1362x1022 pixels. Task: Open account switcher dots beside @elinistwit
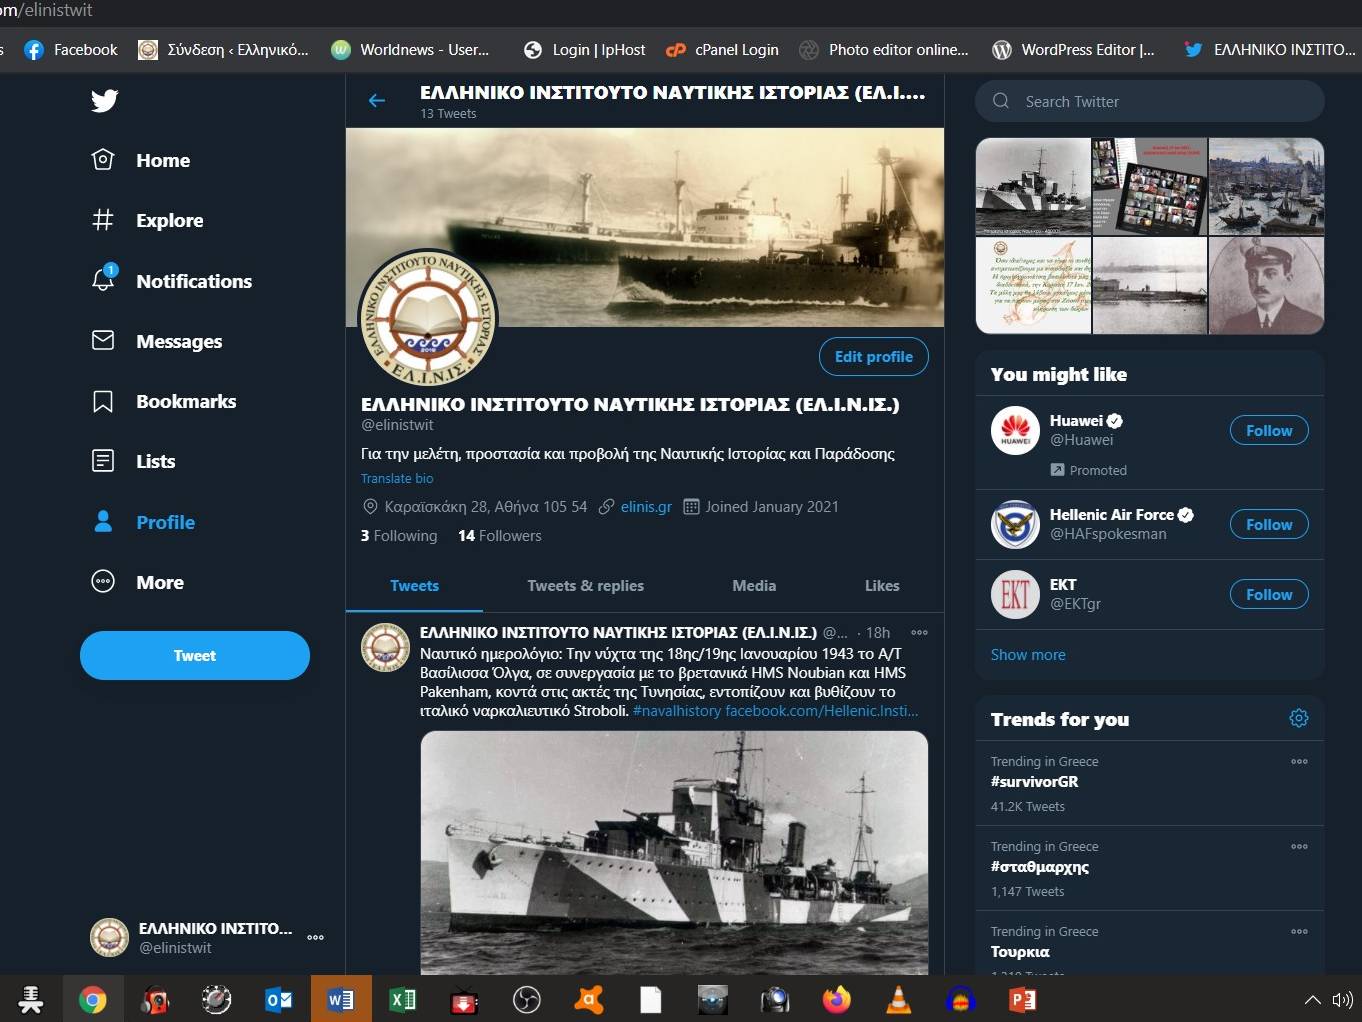click(x=315, y=938)
